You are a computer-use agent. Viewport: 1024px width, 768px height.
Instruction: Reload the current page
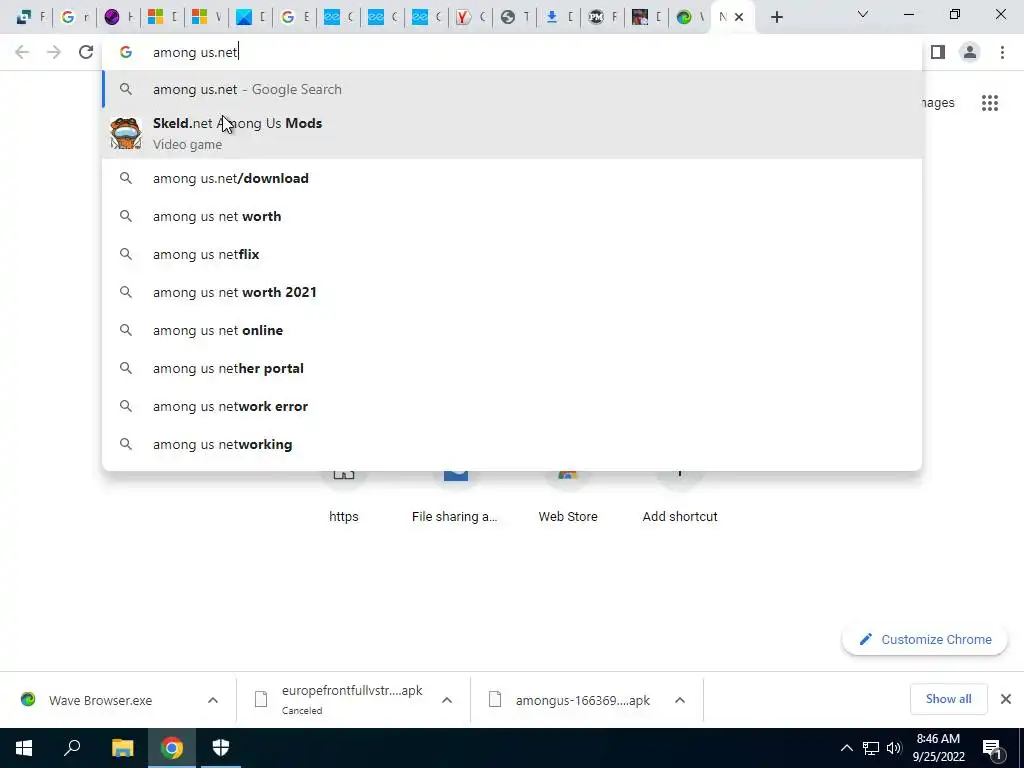coord(86,52)
